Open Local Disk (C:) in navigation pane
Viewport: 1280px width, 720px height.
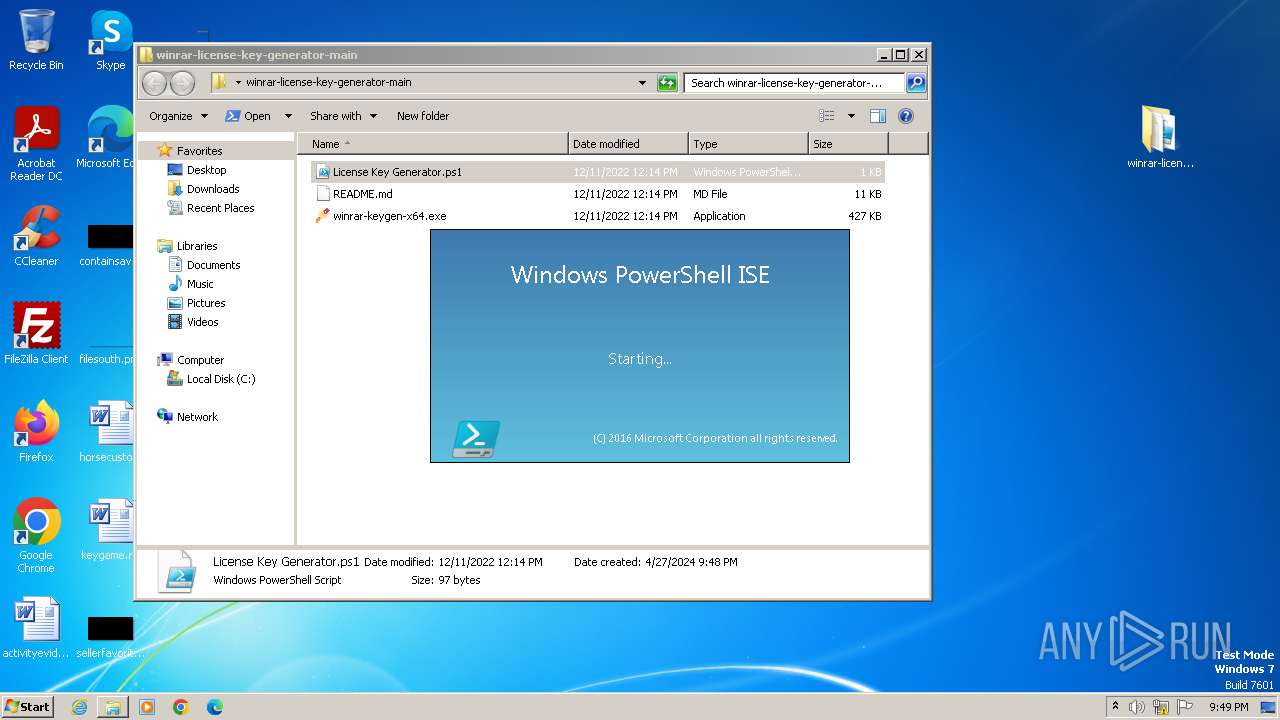[220, 379]
